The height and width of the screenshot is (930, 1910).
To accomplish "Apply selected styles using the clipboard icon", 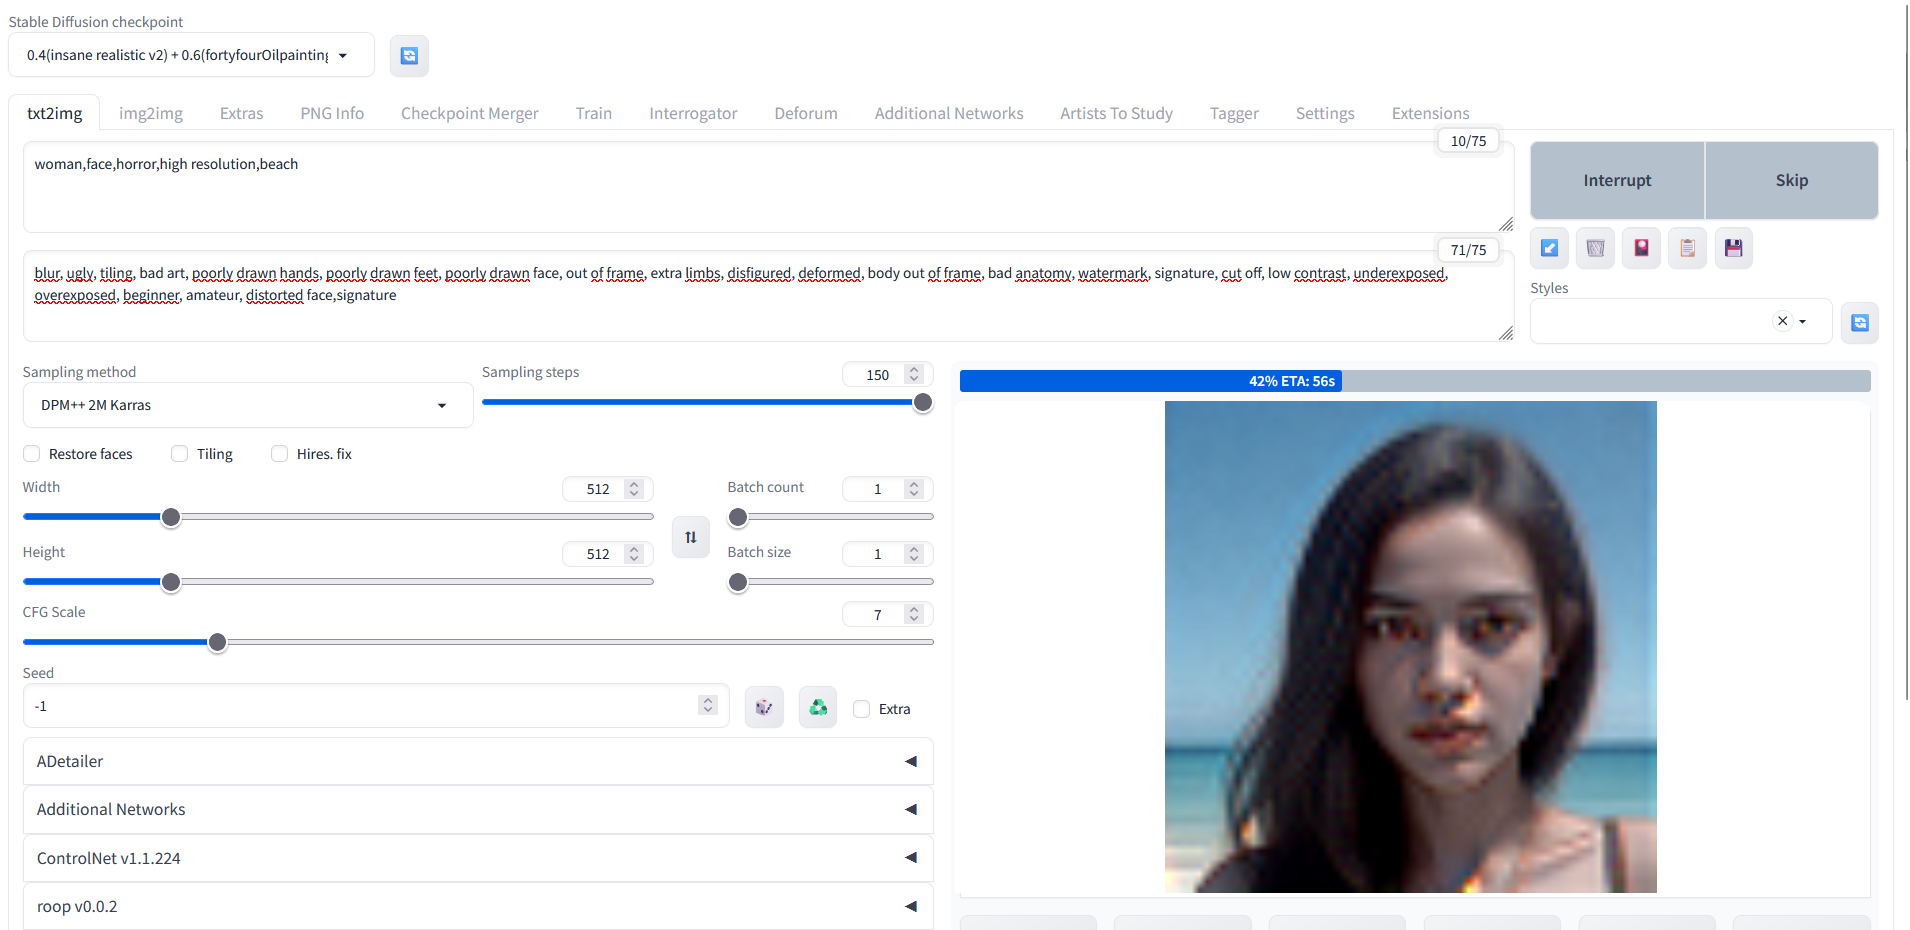I will click(1687, 249).
